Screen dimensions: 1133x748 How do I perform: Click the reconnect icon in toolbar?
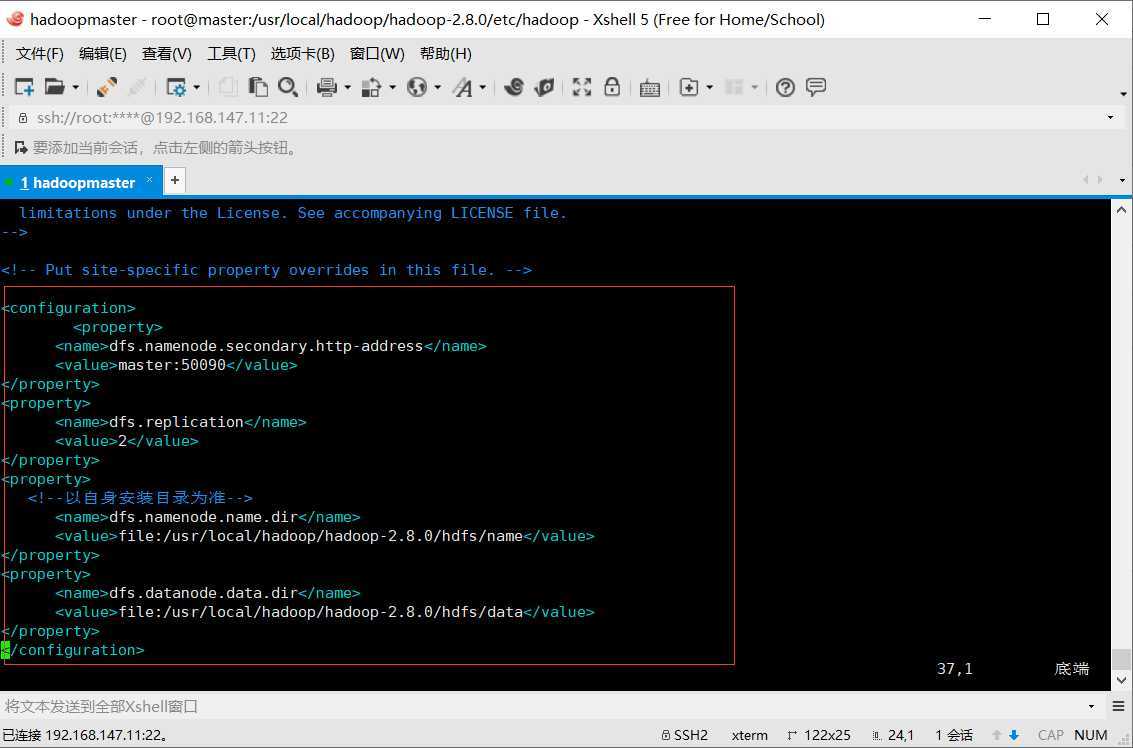137,87
